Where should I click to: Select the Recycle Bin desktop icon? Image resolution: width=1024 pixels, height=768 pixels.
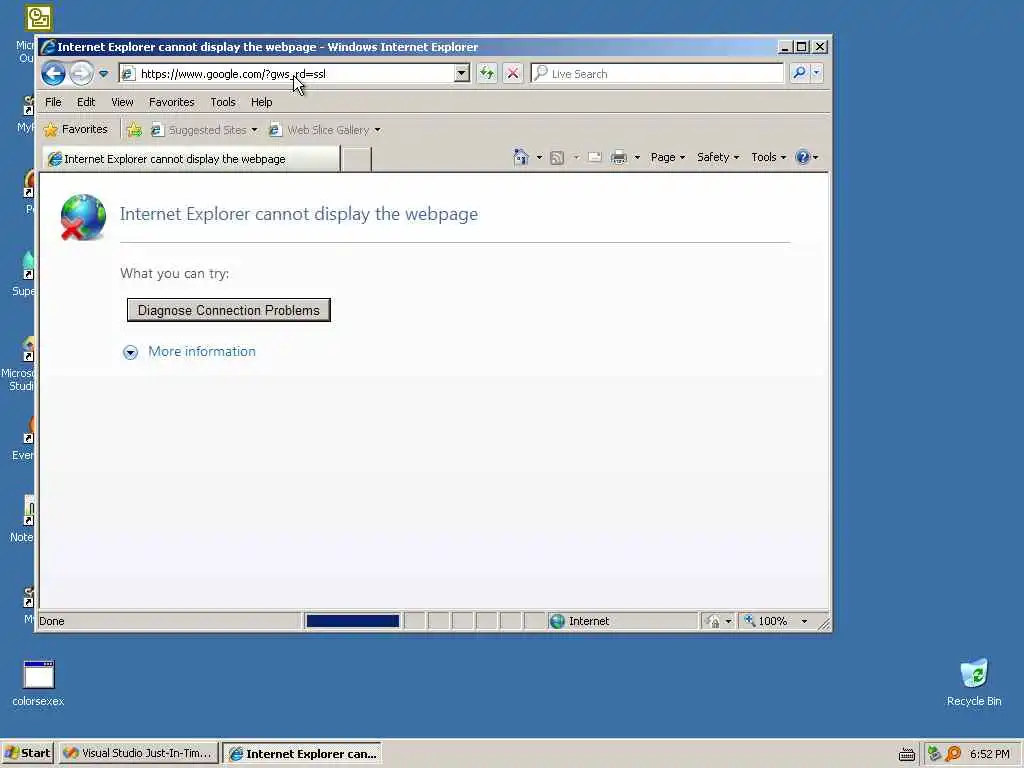(x=974, y=683)
